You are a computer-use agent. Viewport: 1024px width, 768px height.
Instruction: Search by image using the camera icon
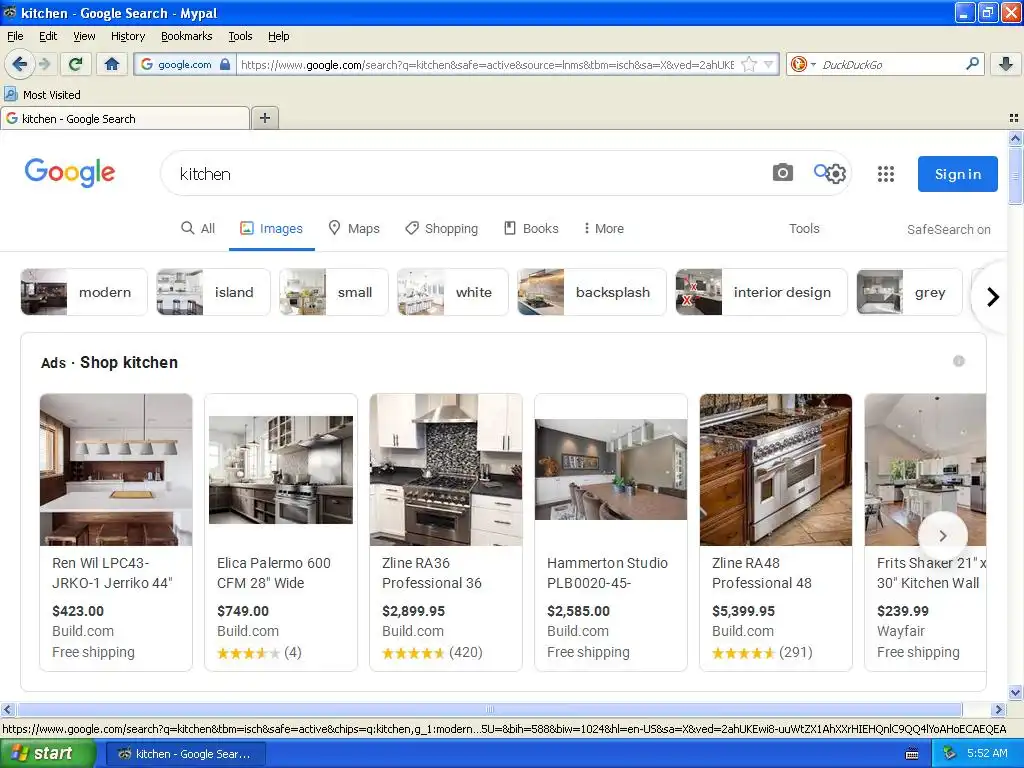pyautogui.click(x=782, y=172)
